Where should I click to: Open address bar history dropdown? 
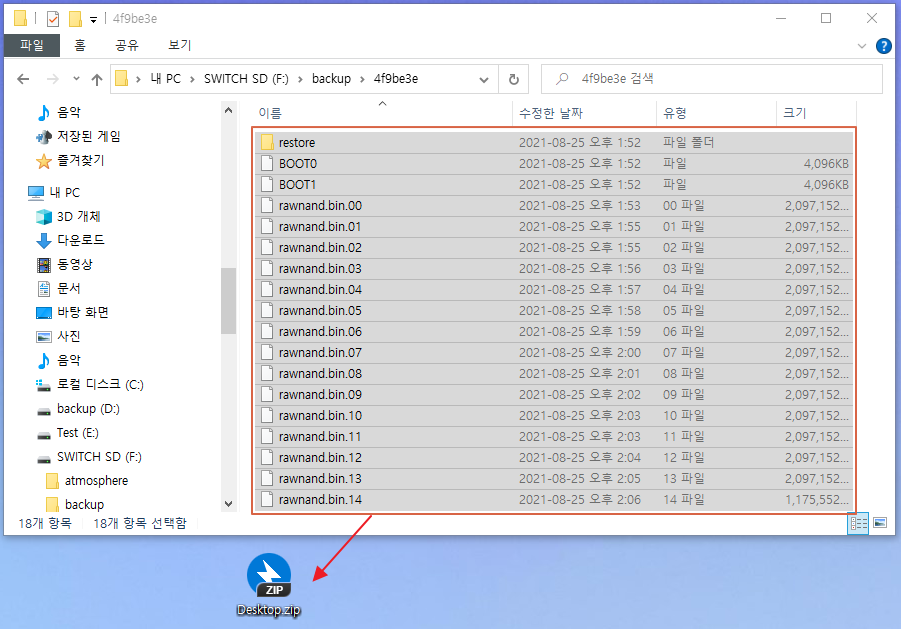pyautogui.click(x=484, y=79)
